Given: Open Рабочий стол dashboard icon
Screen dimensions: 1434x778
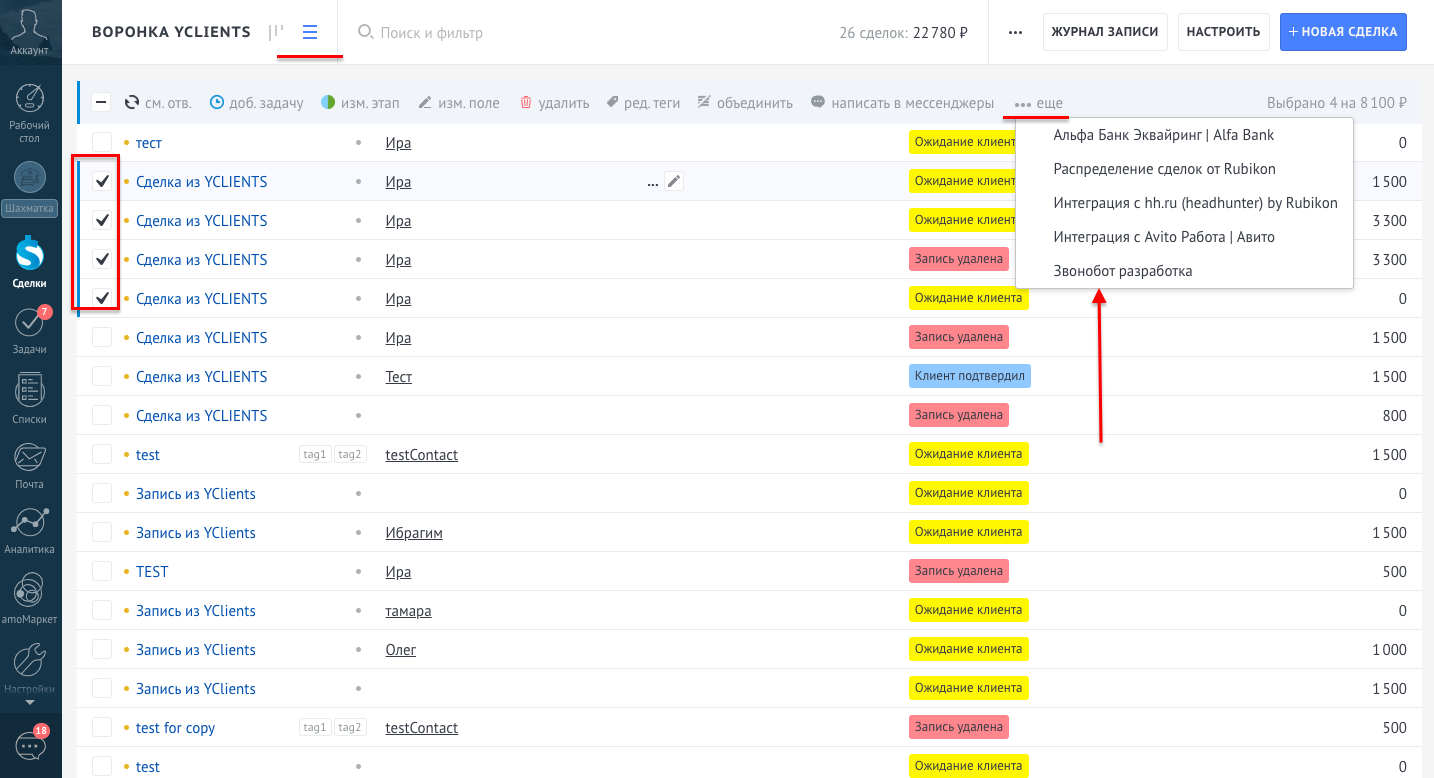Looking at the screenshot, I should point(30,100).
